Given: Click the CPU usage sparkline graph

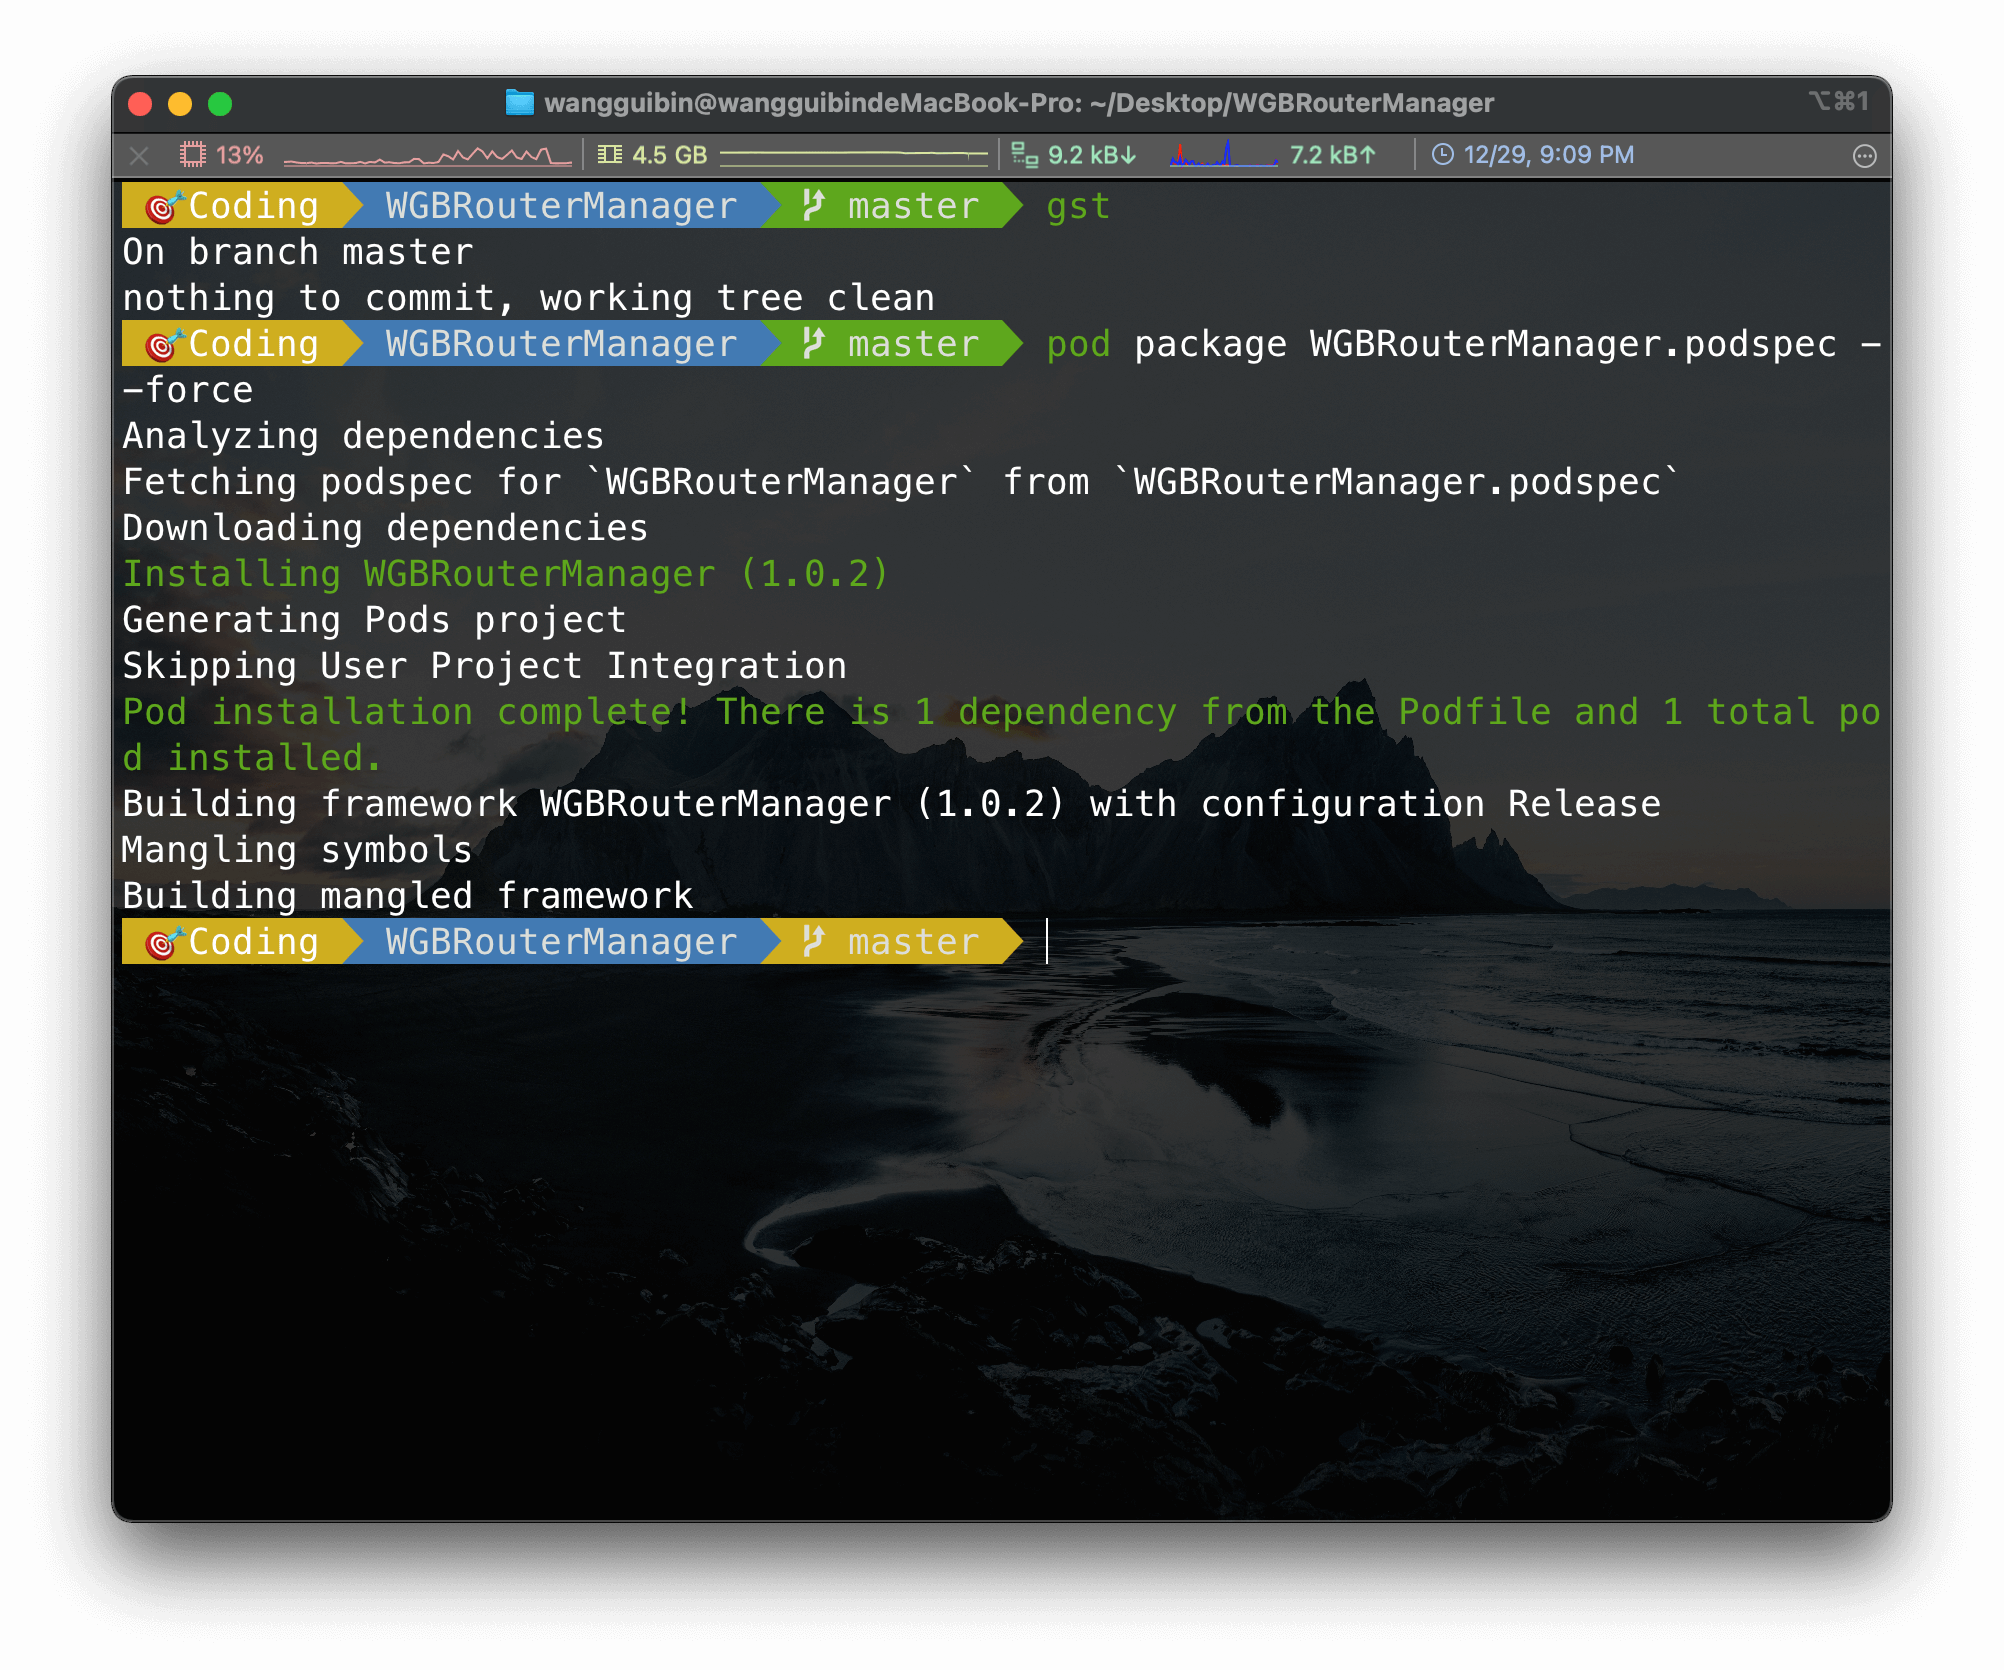Looking at the screenshot, I should 427,155.
